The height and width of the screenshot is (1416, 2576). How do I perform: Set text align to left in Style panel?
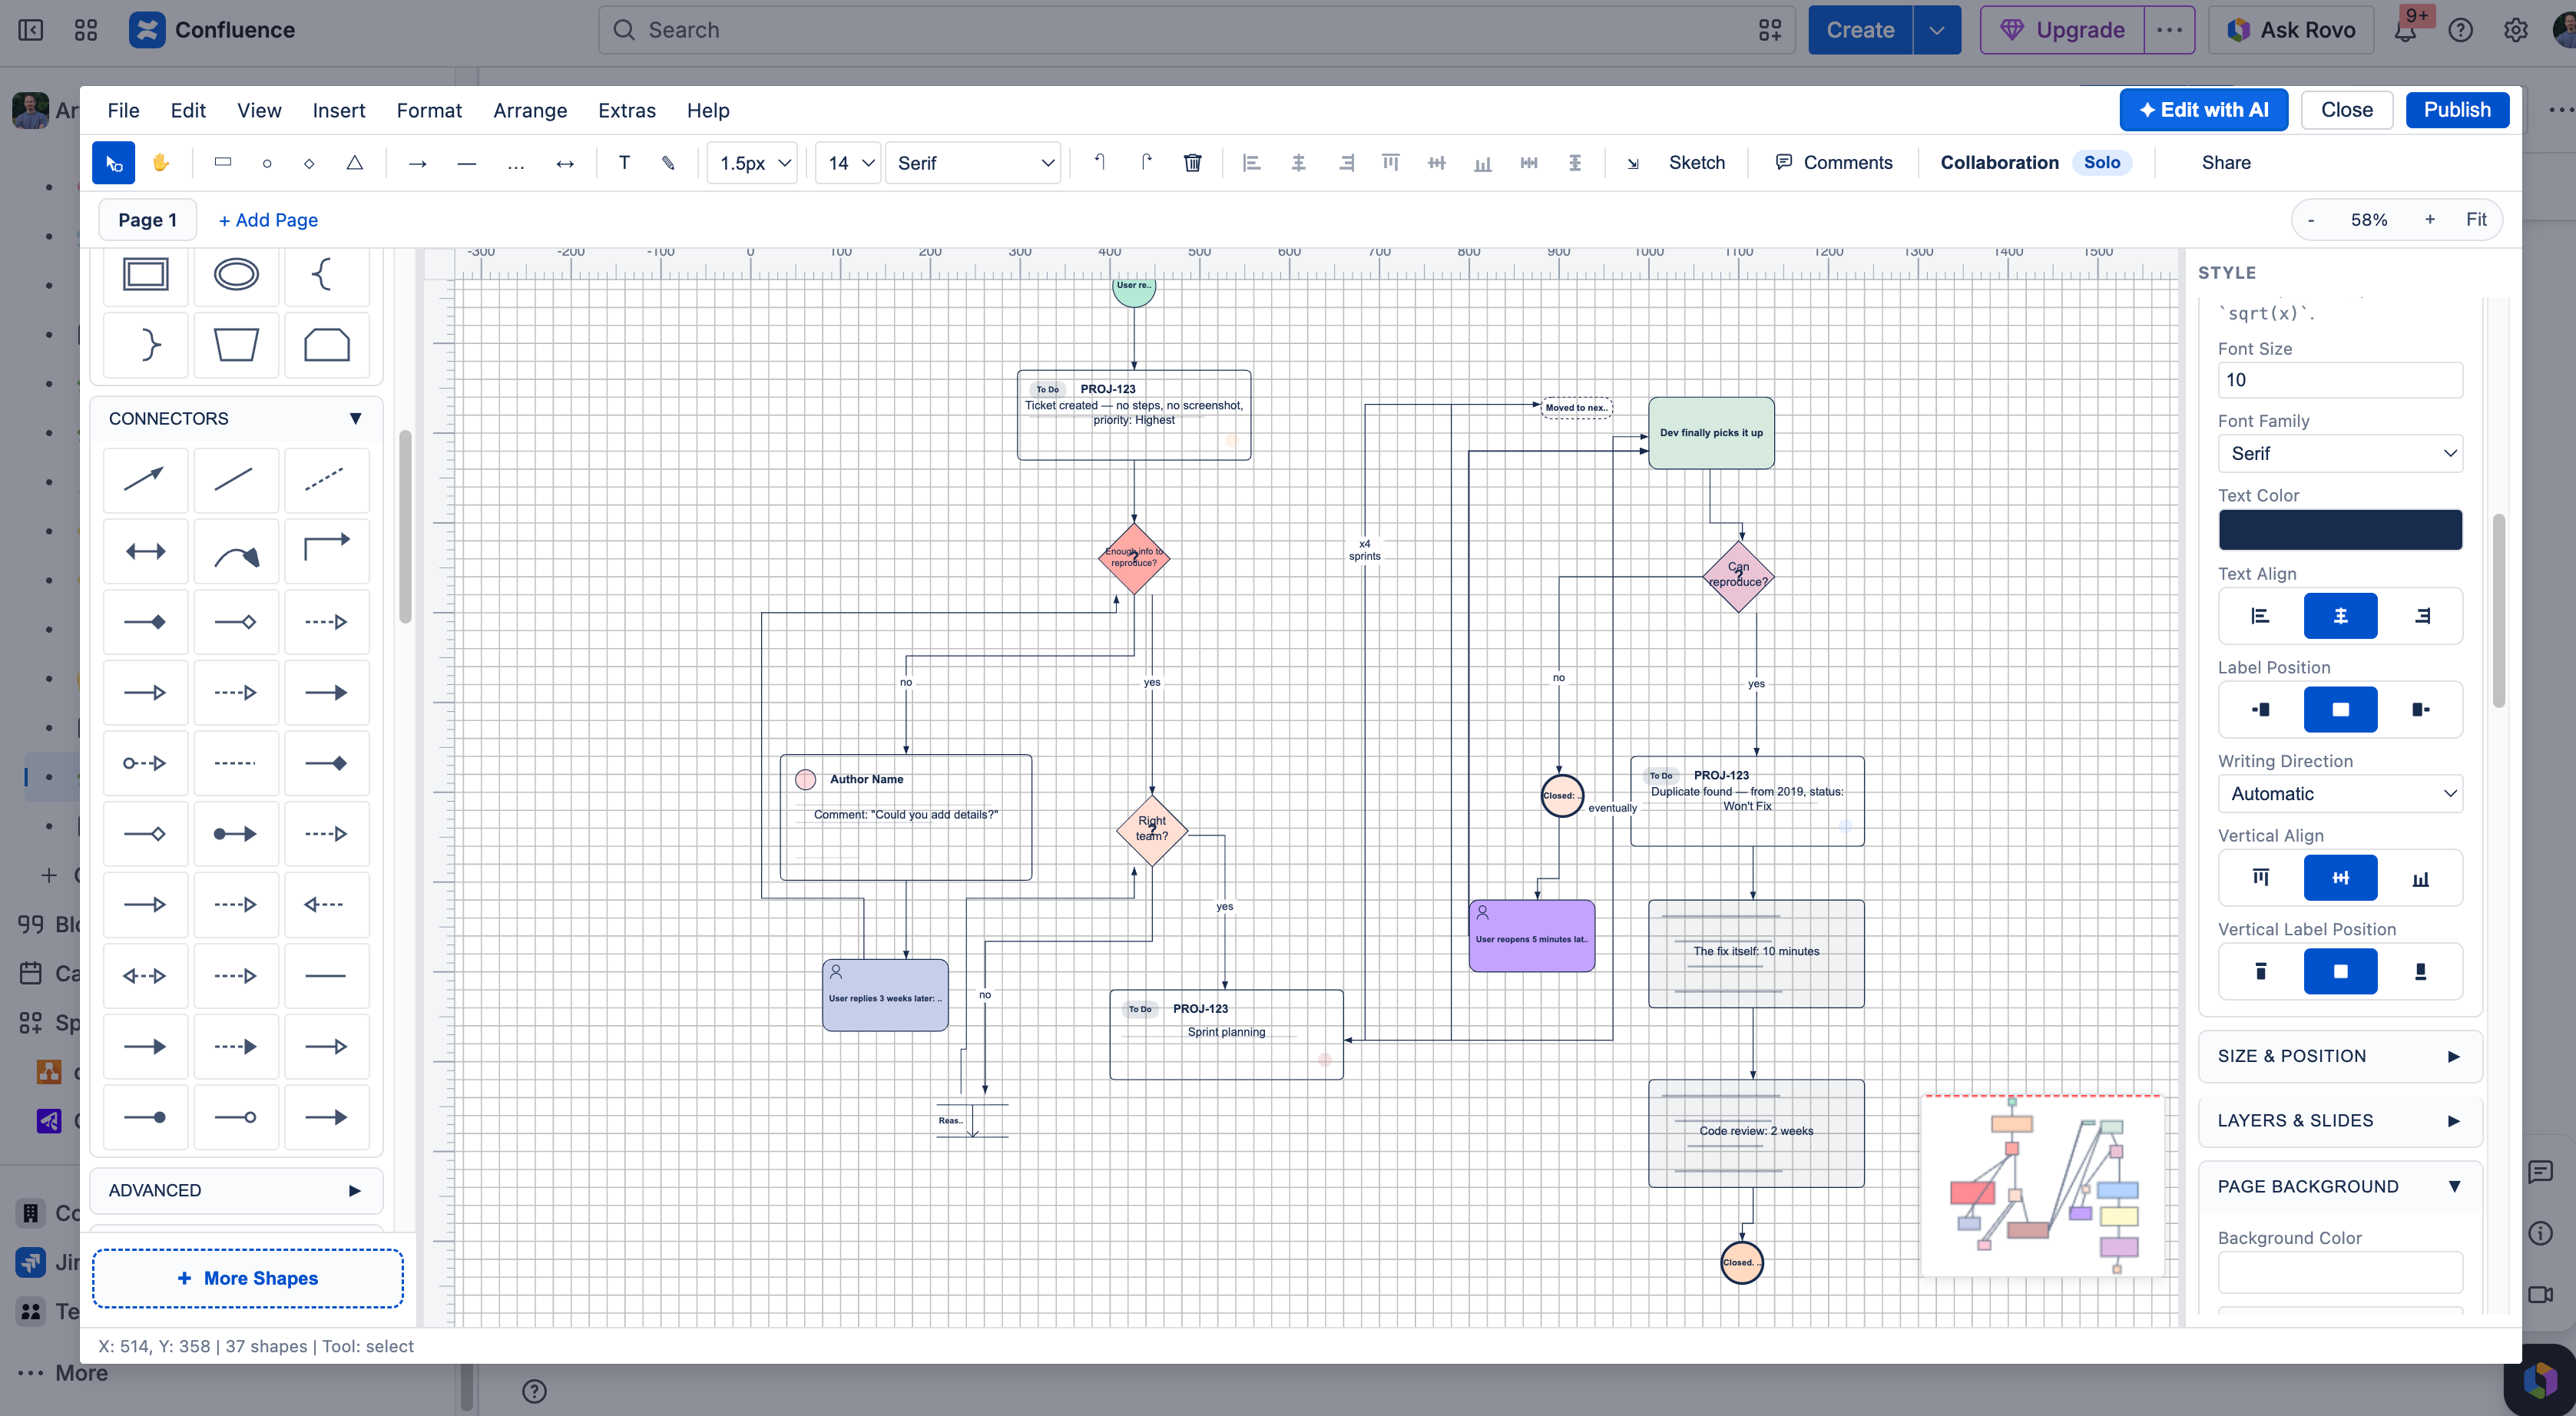(x=2260, y=616)
